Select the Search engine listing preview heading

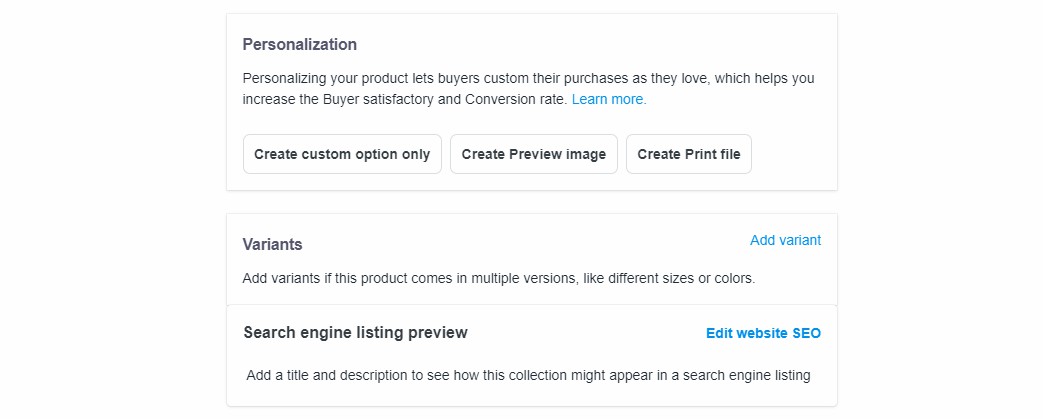coord(355,332)
